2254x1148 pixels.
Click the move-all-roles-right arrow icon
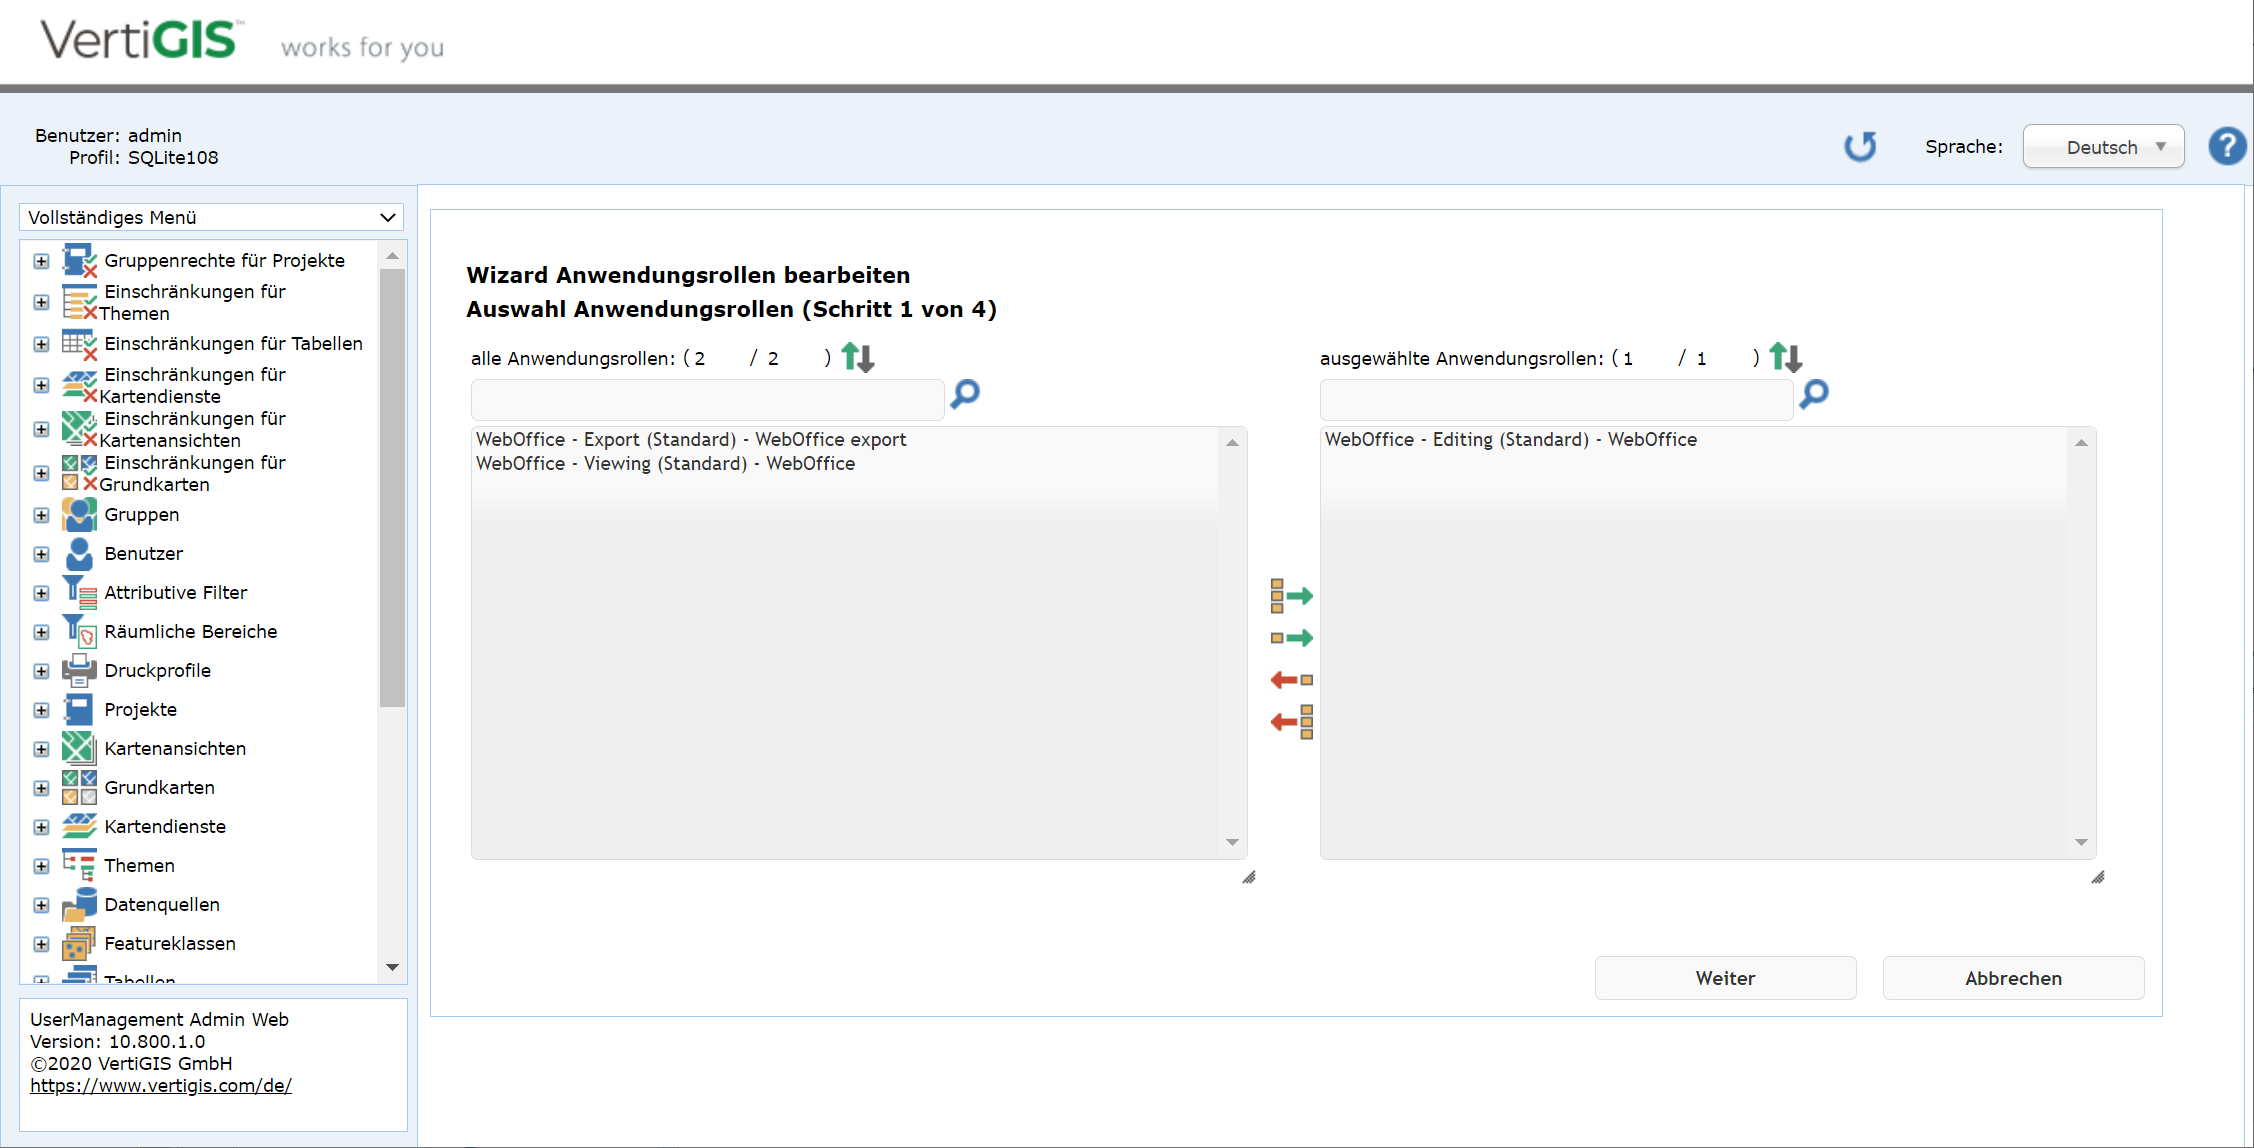[x=1293, y=596]
